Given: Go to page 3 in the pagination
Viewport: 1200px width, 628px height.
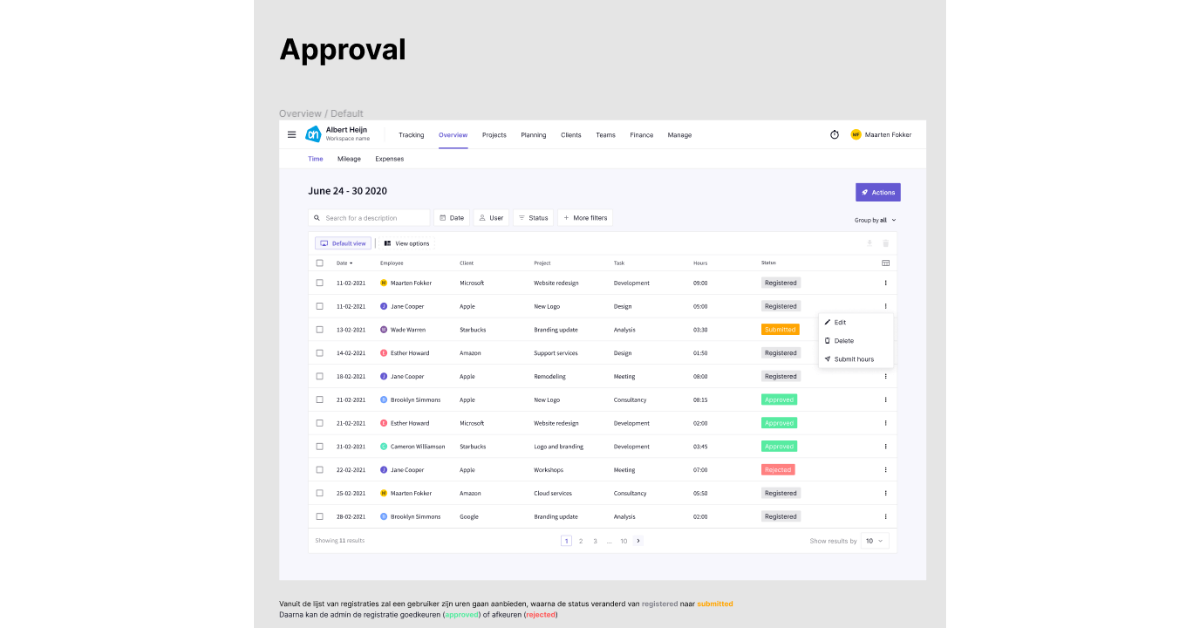Looking at the screenshot, I should tap(595, 540).
